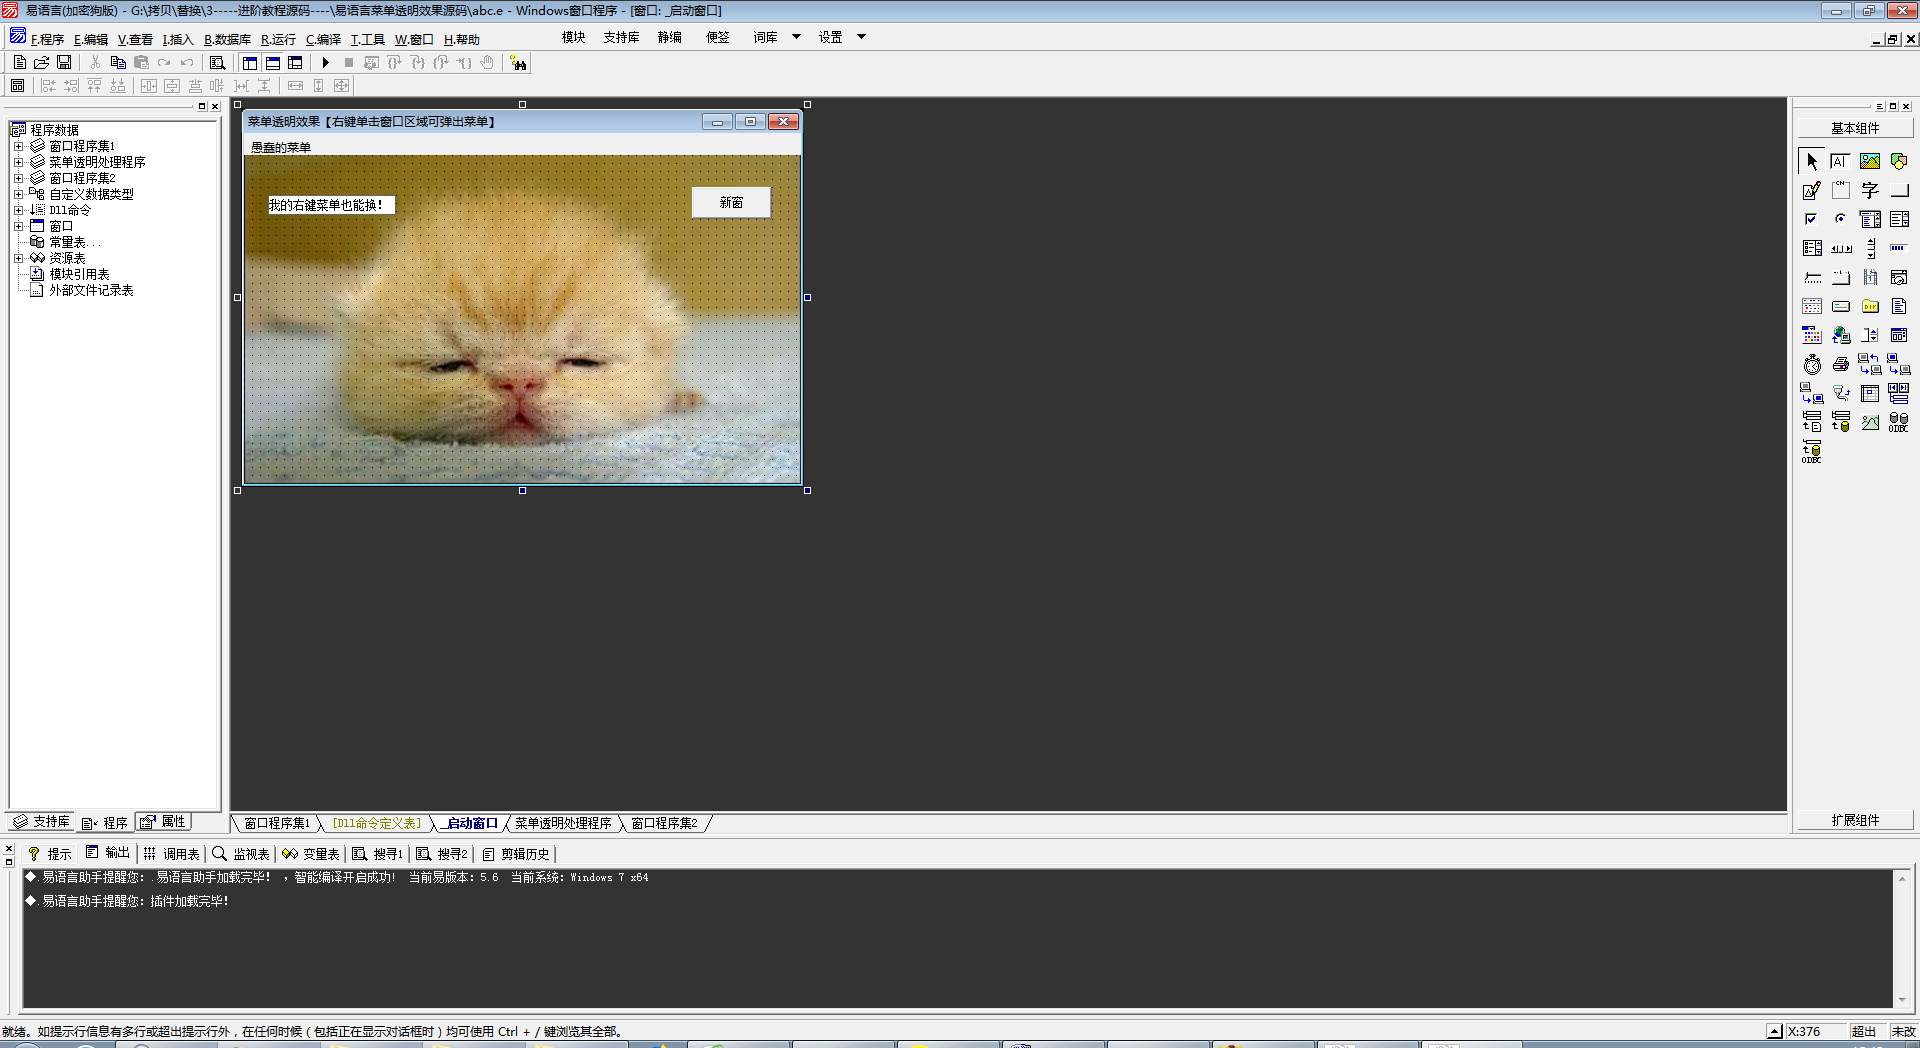The image size is (1920, 1048).
Task: Click the output panel scrollbar down arrow
Action: [1902, 999]
